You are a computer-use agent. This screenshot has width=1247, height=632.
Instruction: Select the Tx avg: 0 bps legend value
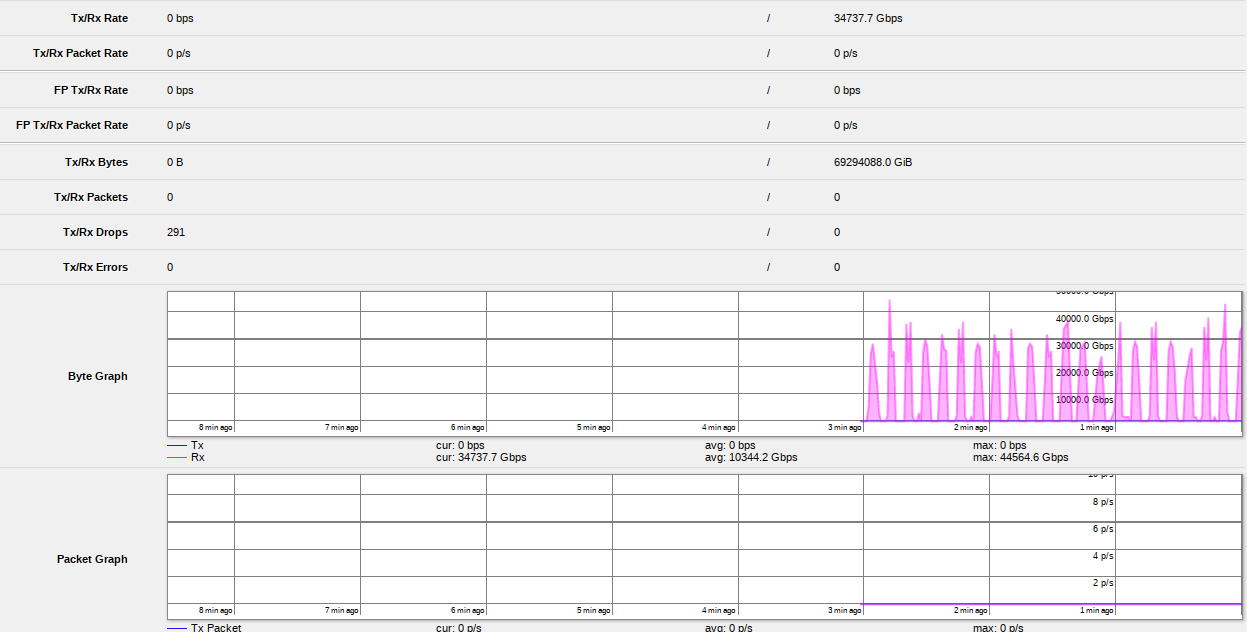pos(730,445)
